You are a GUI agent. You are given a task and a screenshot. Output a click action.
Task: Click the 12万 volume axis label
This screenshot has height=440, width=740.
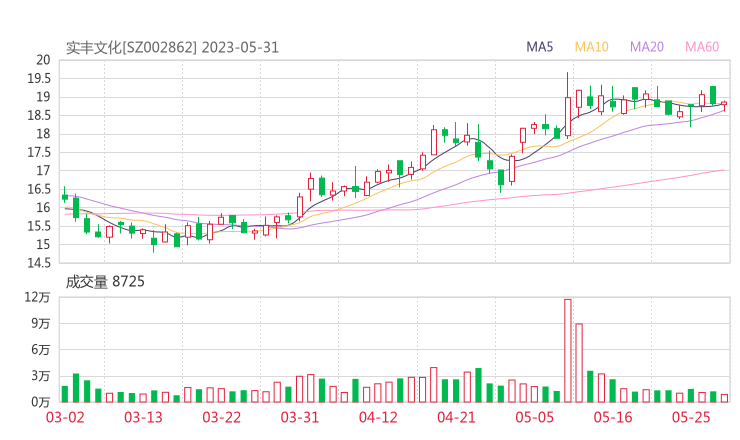pos(38,298)
